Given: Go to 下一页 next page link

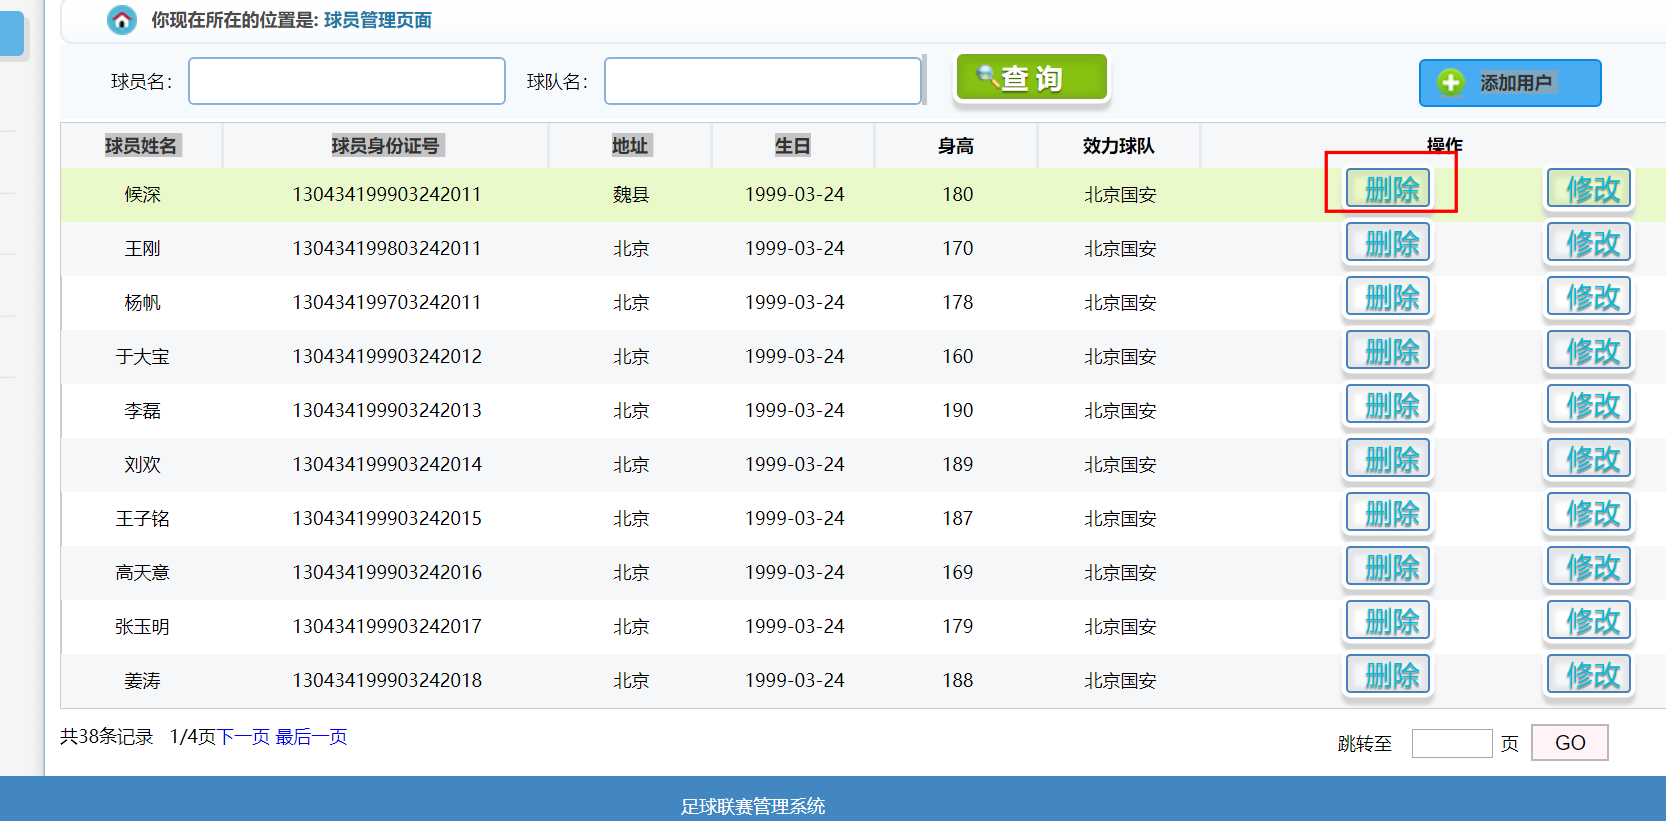Looking at the screenshot, I should pyautogui.click(x=243, y=737).
